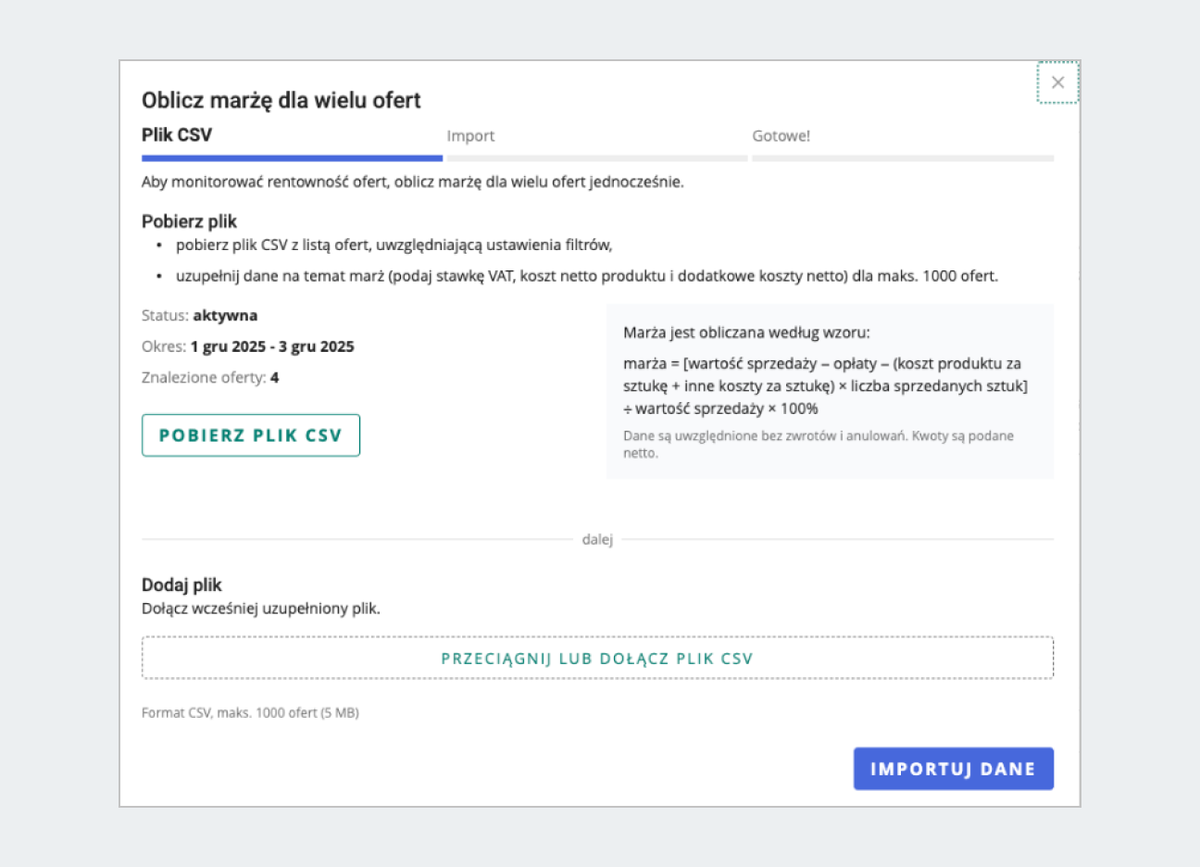Click the blue progress bar under Plik CSV
This screenshot has height=867, width=1200.
pos(292,158)
